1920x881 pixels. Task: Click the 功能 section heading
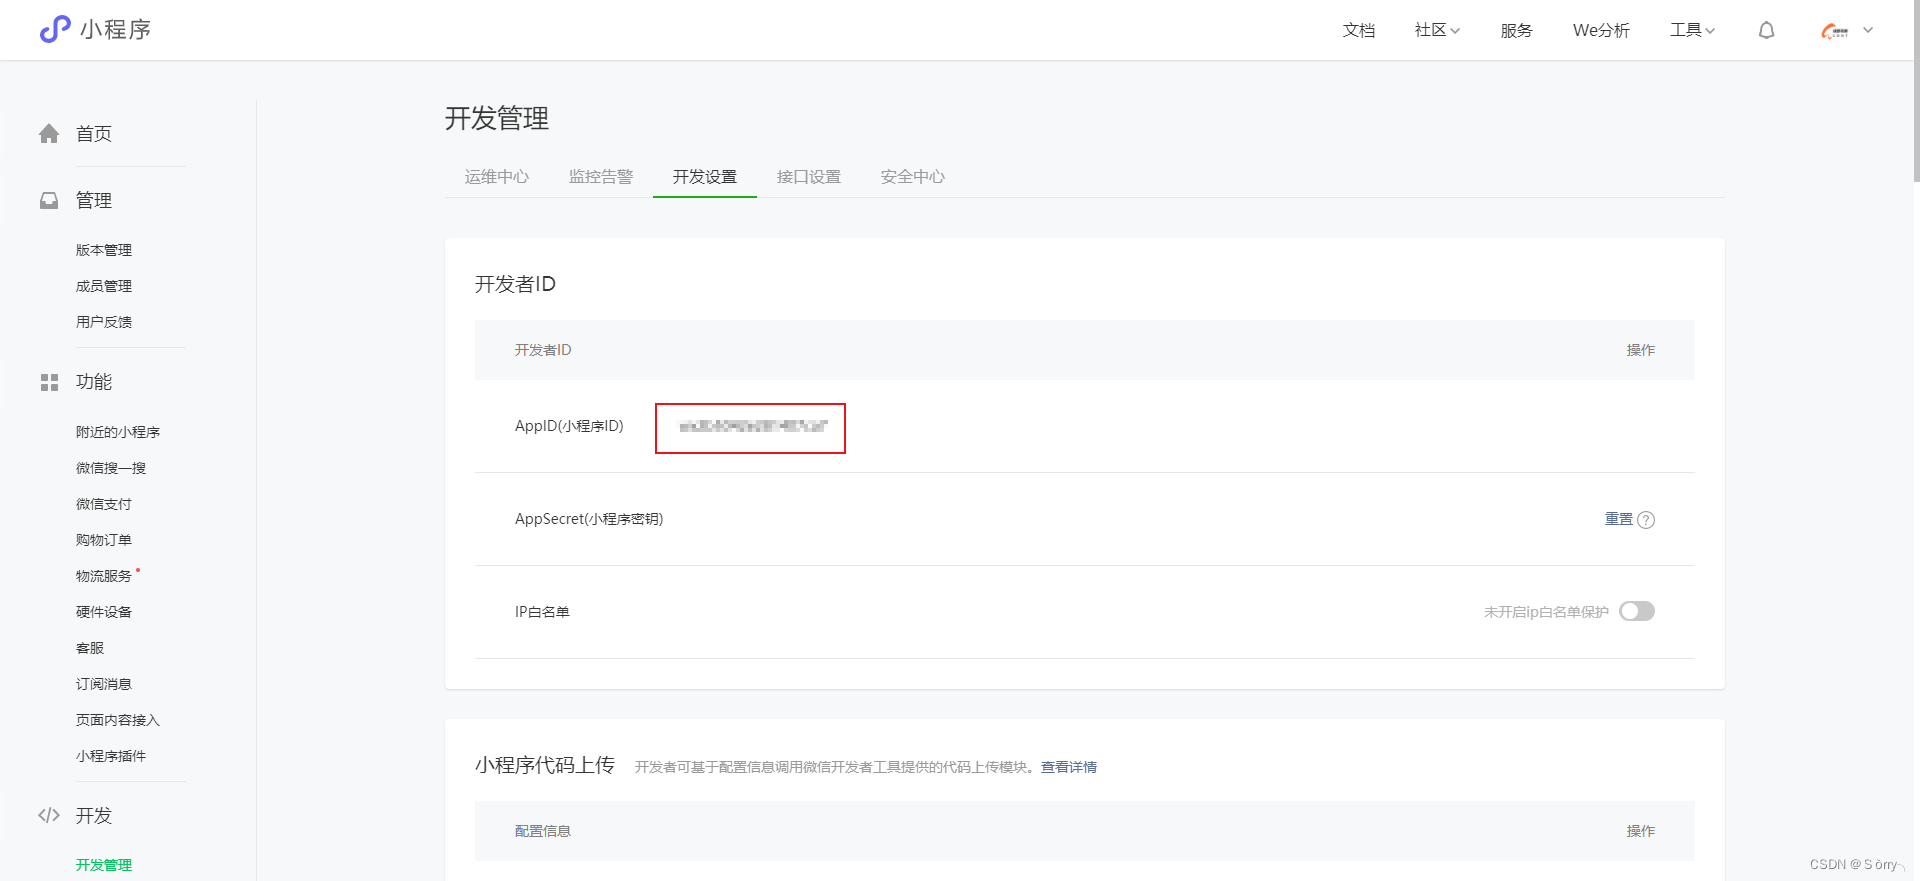tap(94, 382)
